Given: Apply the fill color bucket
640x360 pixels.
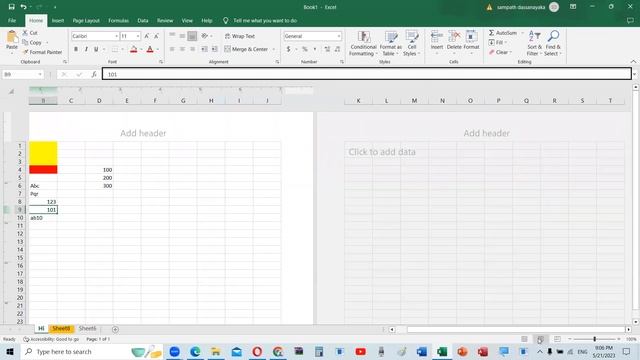Looking at the screenshot, I should [x=133, y=49].
